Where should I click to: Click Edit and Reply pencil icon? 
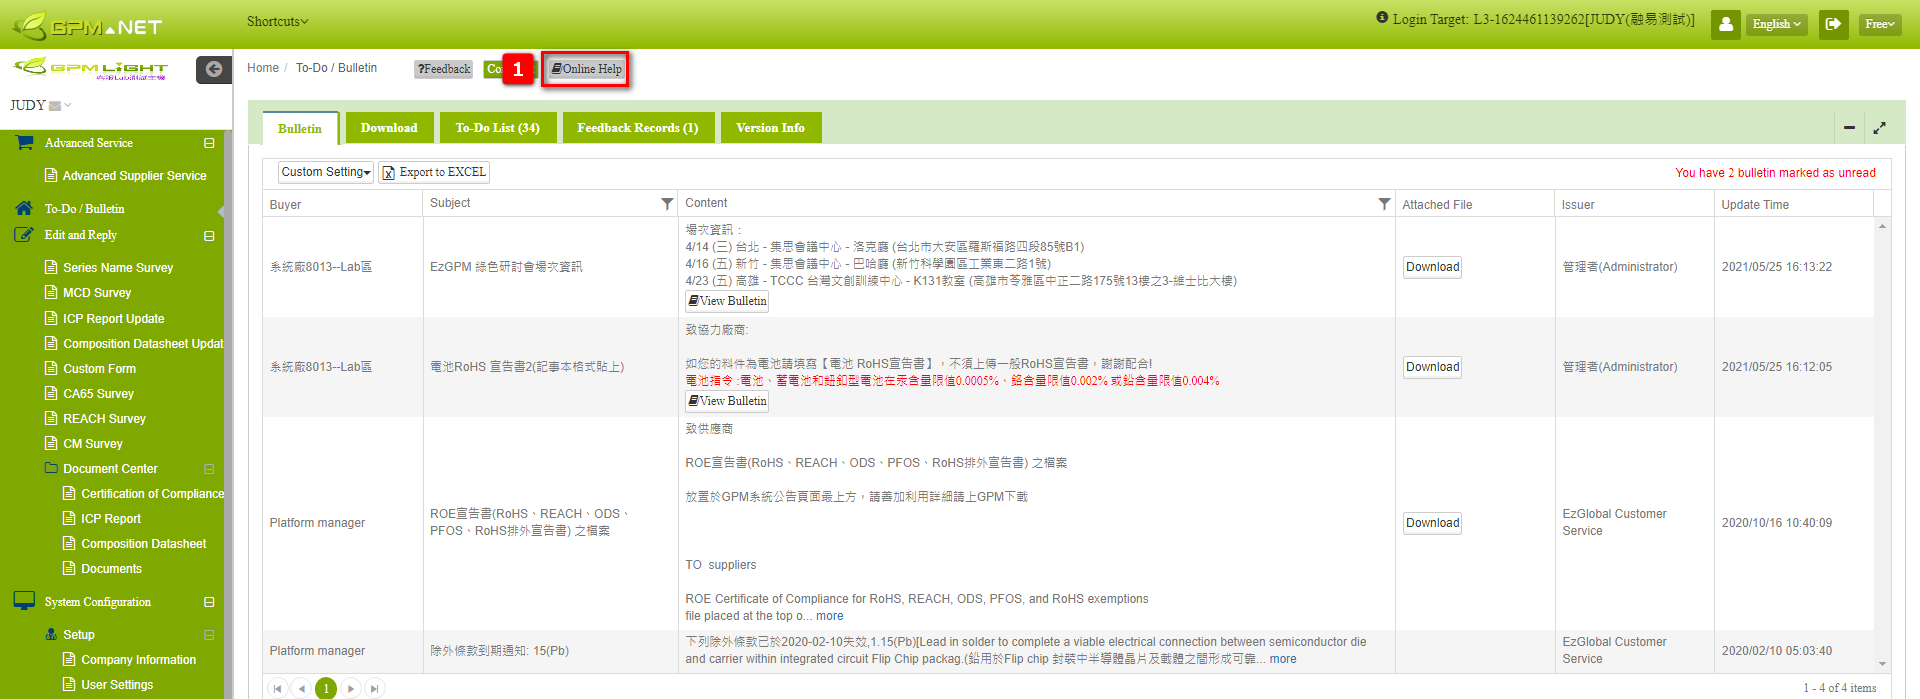(24, 235)
